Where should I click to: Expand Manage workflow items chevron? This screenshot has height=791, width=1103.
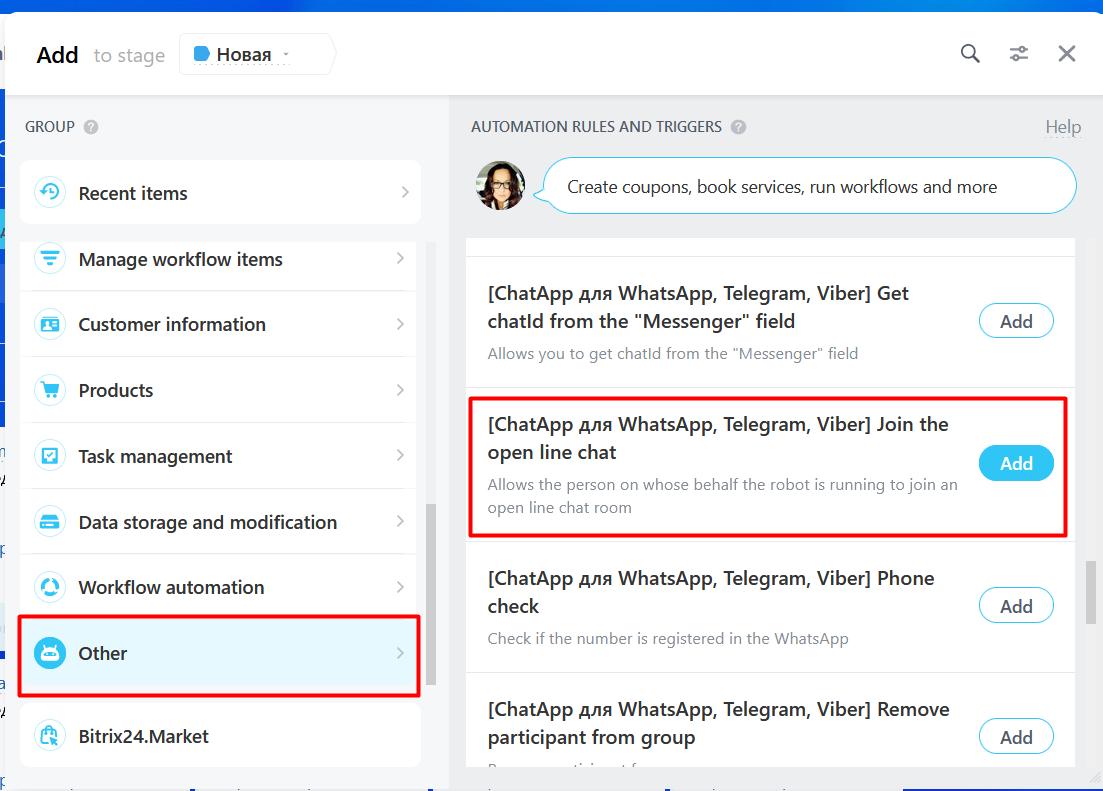(400, 259)
